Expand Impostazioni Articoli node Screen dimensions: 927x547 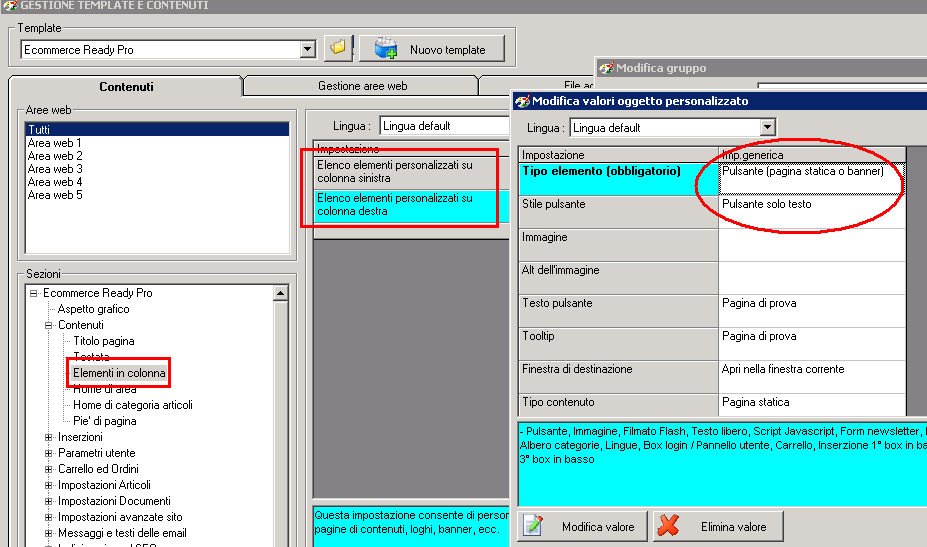click(49, 485)
